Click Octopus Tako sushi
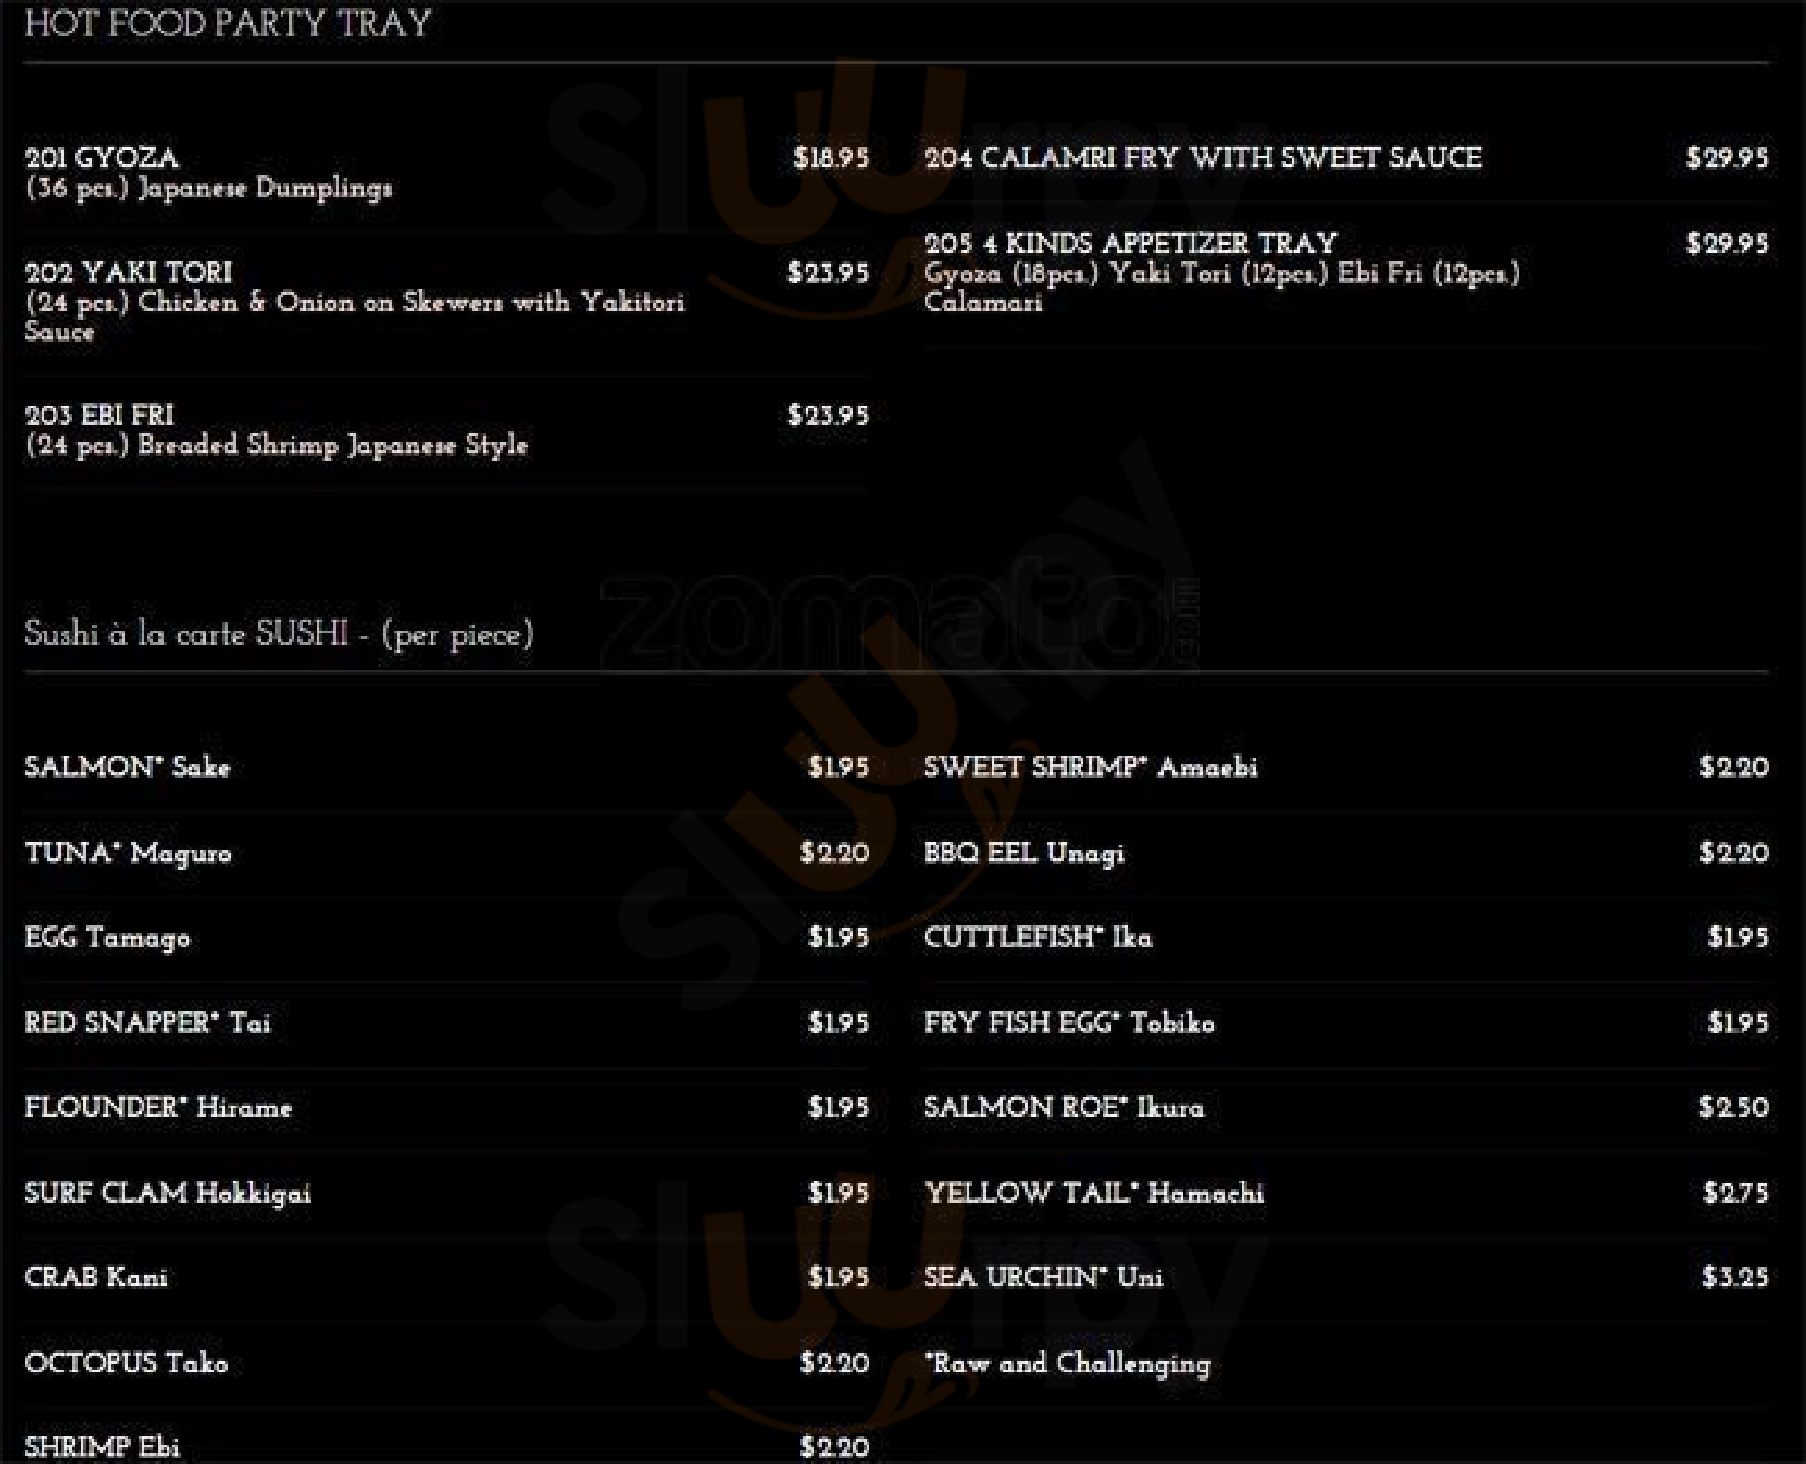 [x=126, y=1363]
